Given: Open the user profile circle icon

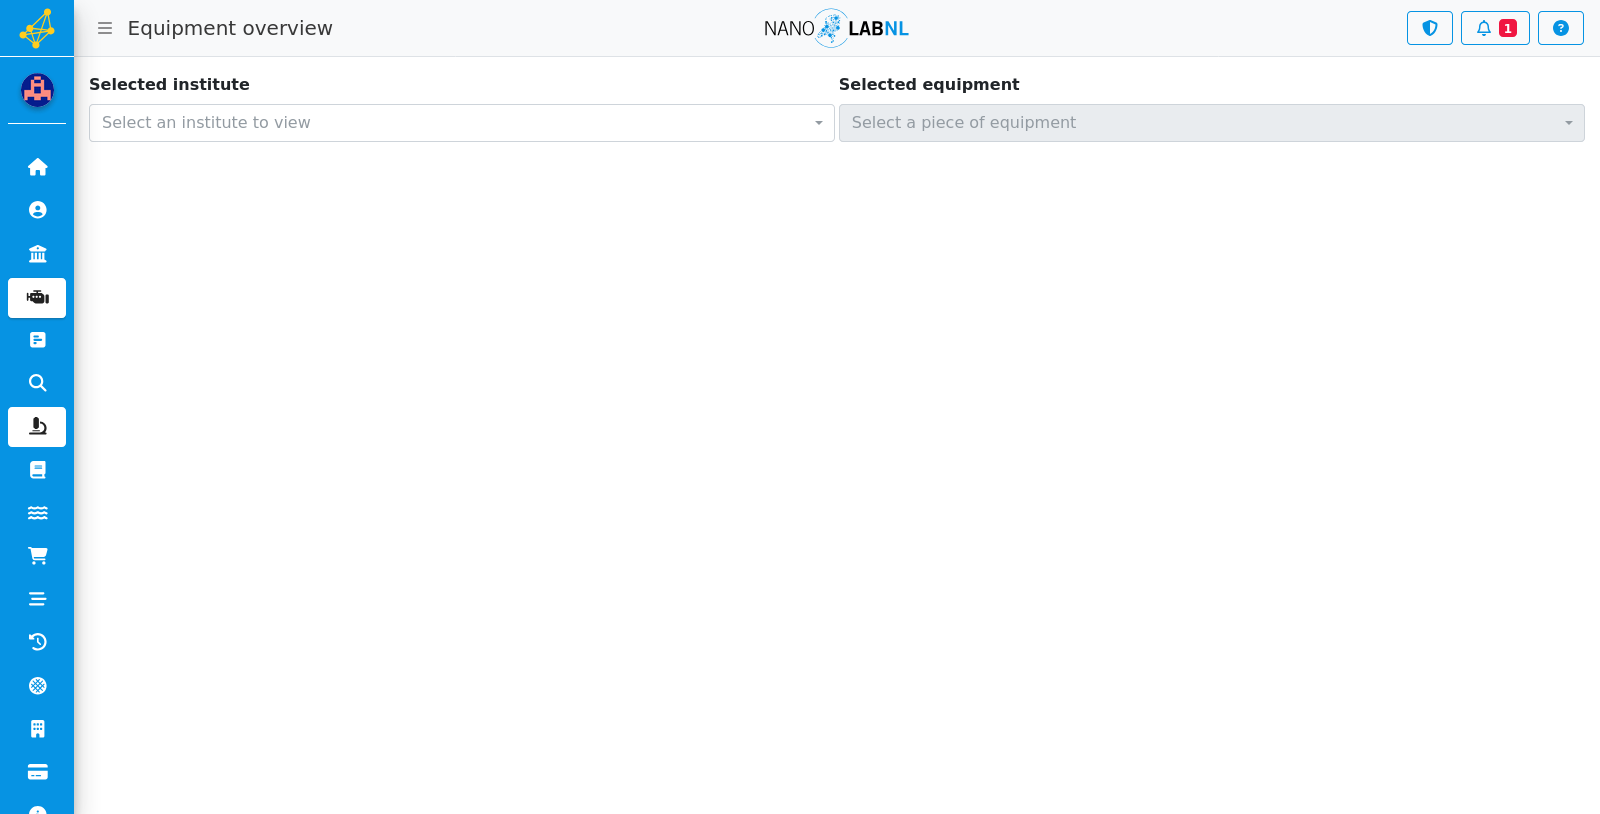Looking at the screenshot, I should (37, 210).
